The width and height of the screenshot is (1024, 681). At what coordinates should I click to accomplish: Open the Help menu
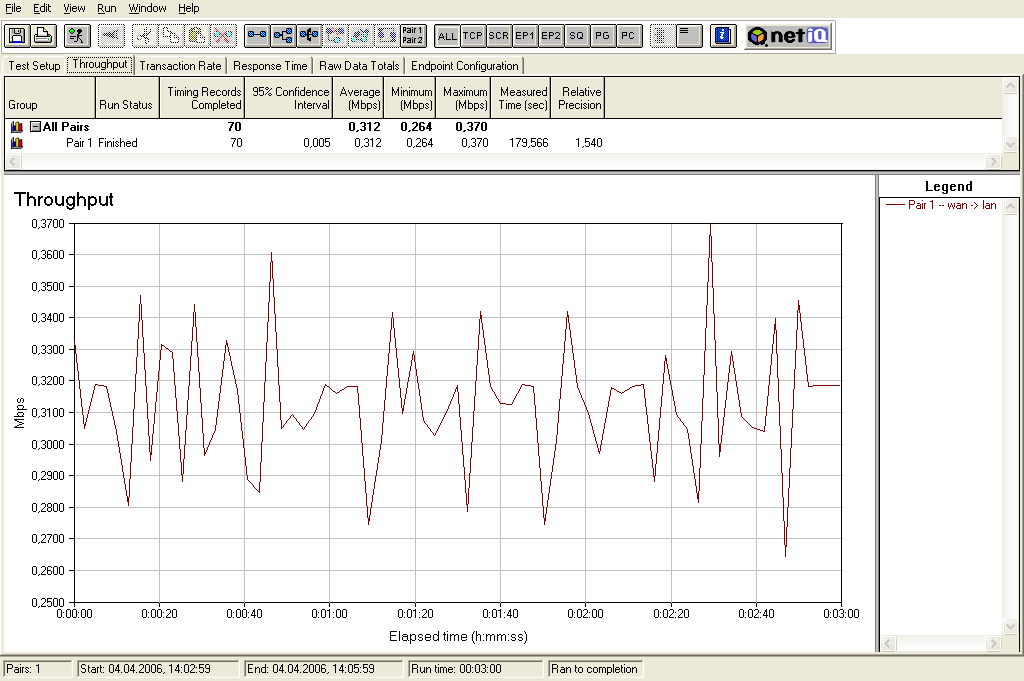[x=189, y=8]
